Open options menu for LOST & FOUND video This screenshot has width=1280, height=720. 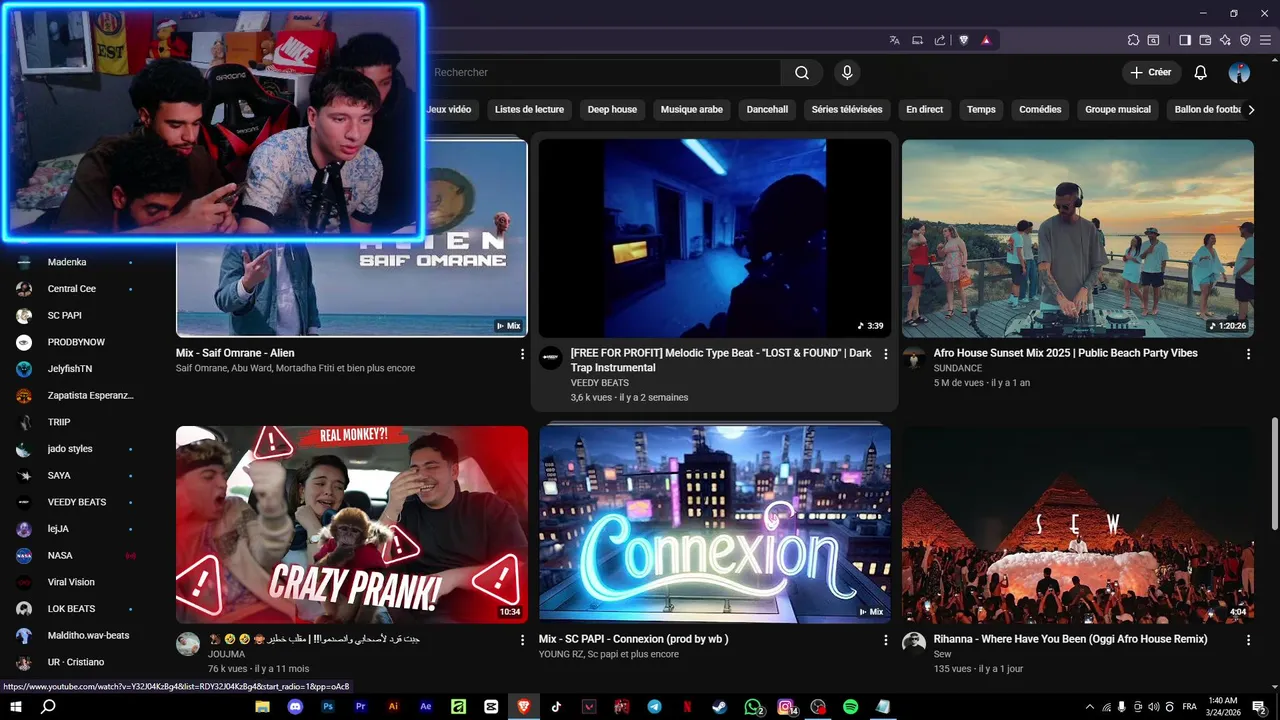(885, 354)
